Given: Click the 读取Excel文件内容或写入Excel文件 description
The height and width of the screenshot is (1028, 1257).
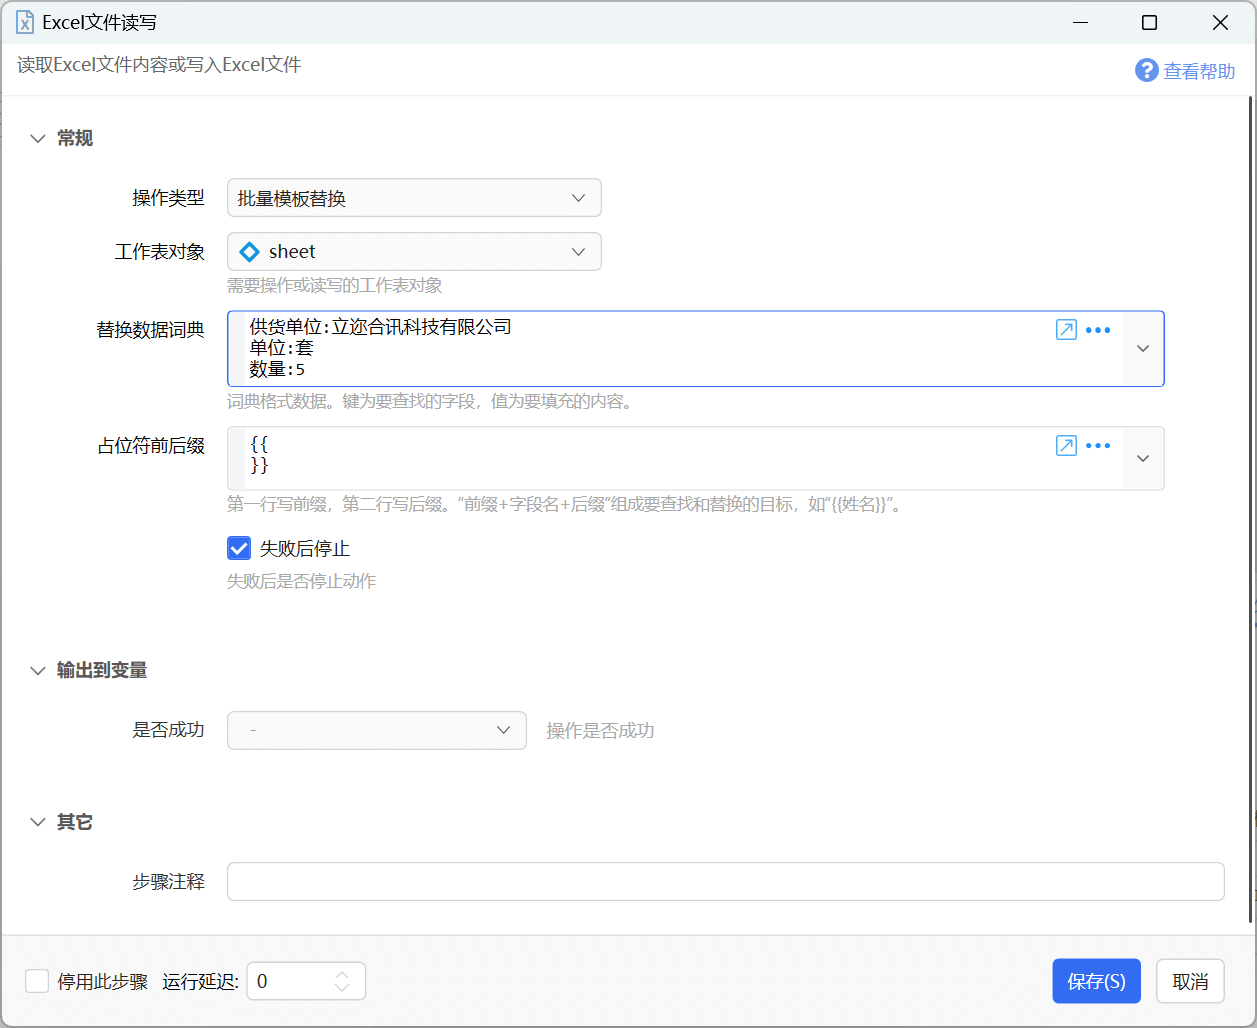Looking at the screenshot, I should (x=159, y=65).
